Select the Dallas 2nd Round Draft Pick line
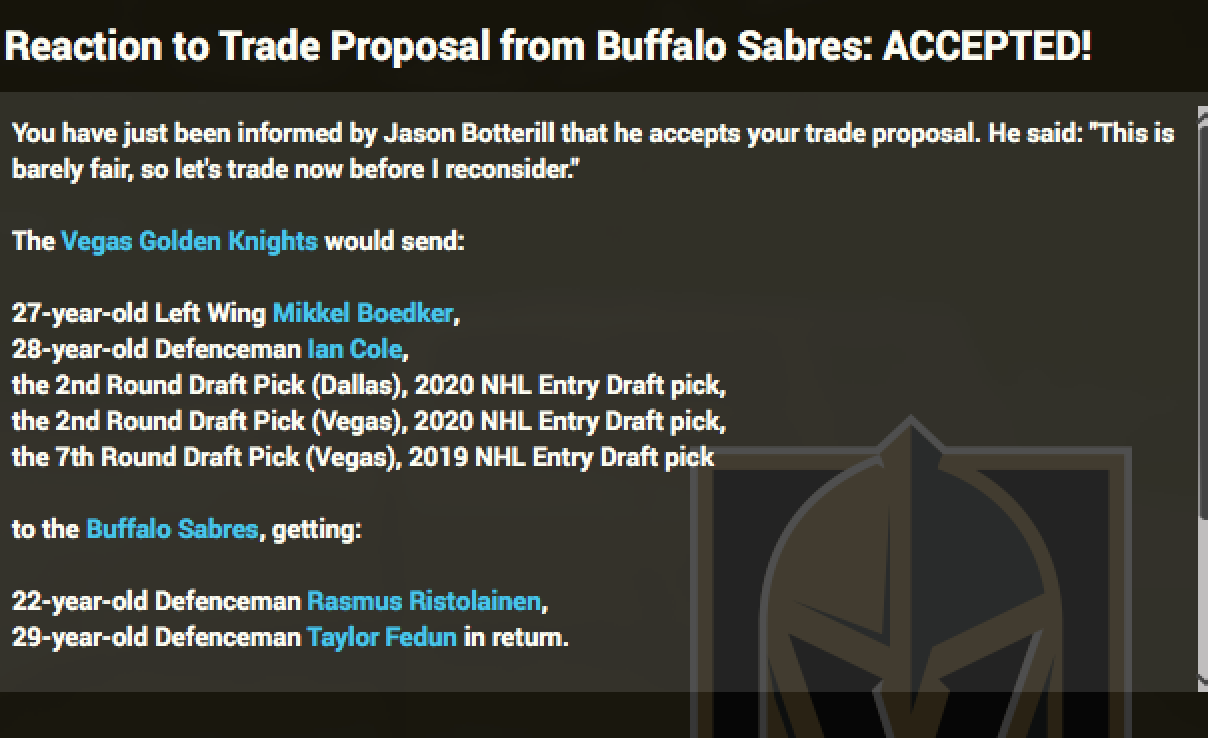This screenshot has width=1208, height=738. pos(368,385)
